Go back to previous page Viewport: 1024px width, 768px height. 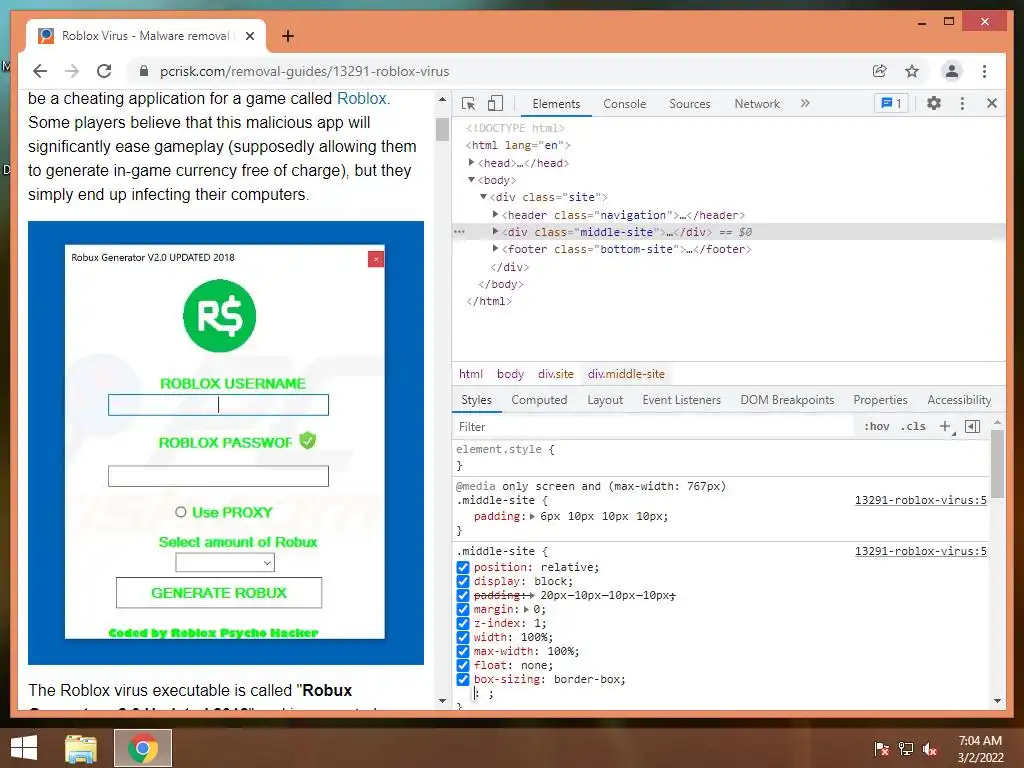pos(40,71)
